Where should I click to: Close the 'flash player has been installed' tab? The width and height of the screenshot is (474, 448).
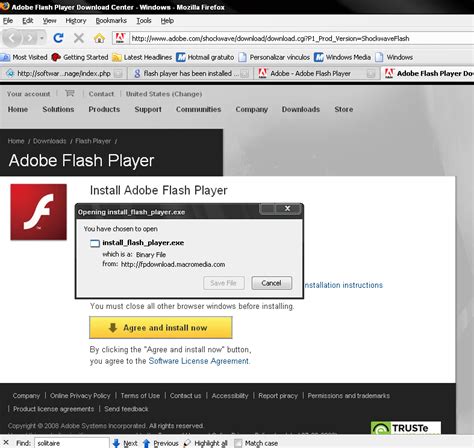(x=245, y=73)
